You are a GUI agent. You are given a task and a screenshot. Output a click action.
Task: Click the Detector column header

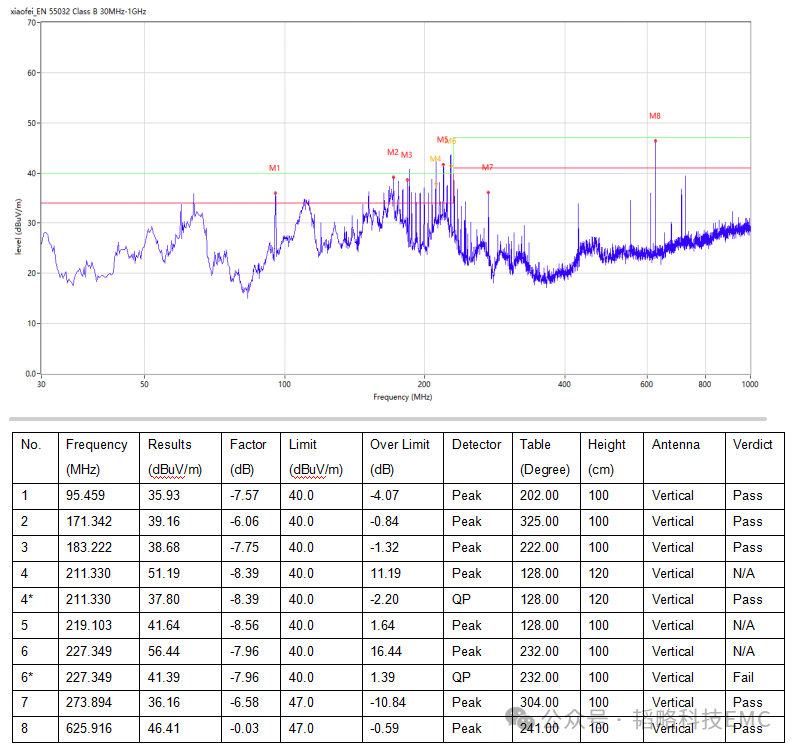[476, 445]
